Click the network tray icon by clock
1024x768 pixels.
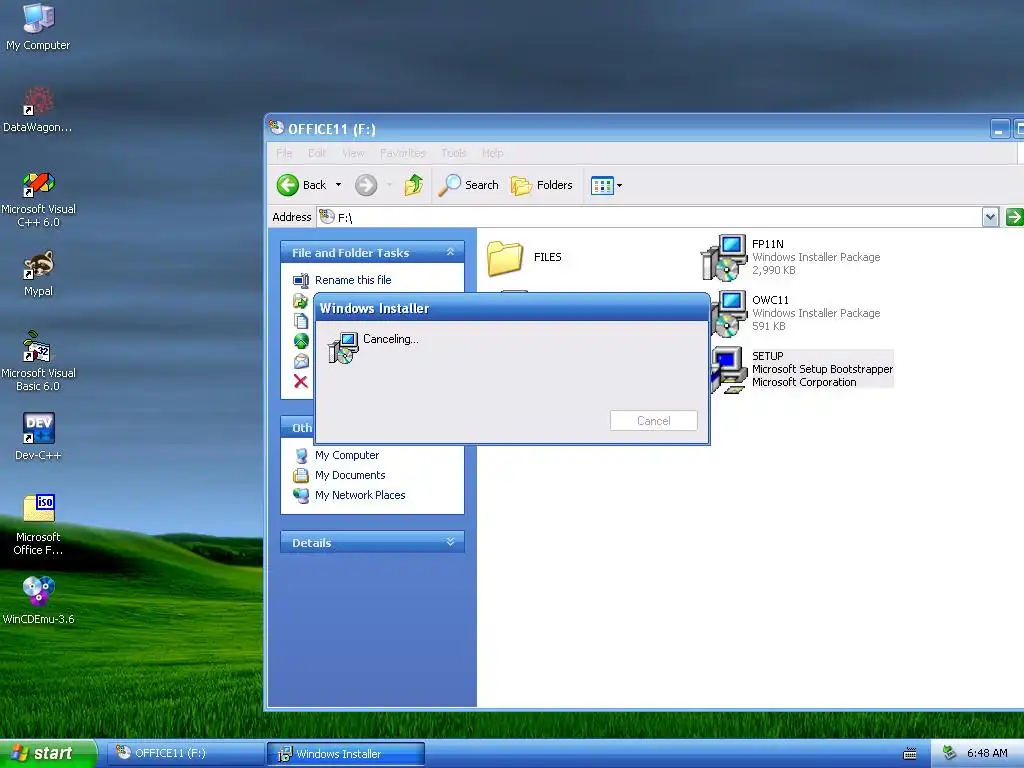click(x=950, y=753)
